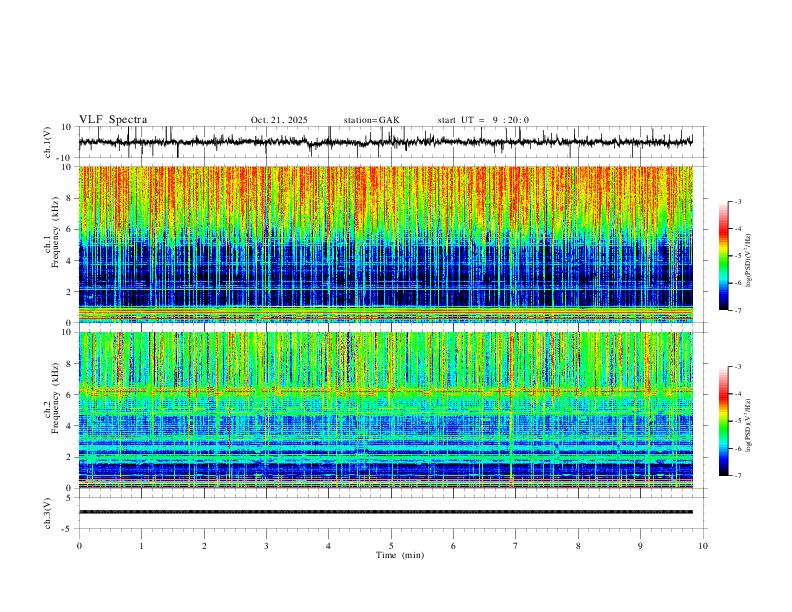Click the "ch.3(V)" axis label
This screenshot has height=612, width=792.
click(48, 513)
